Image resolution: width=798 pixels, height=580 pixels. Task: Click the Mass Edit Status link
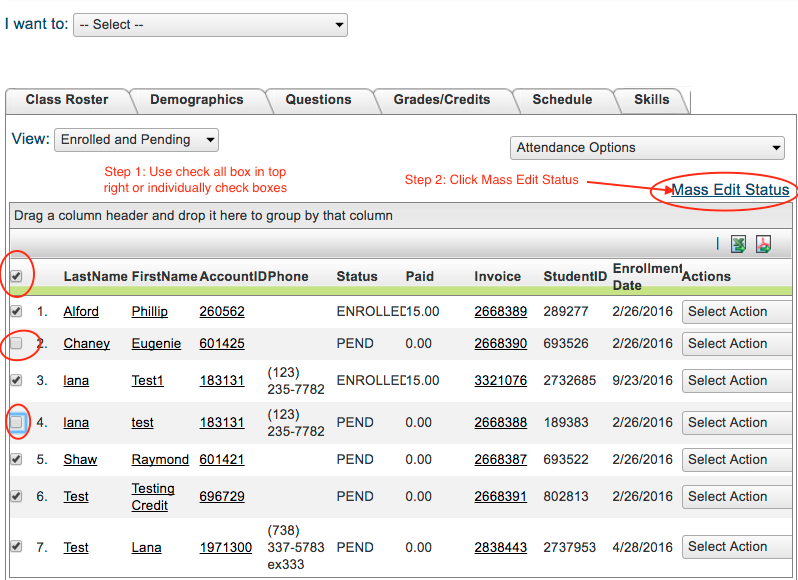(x=730, y=190)
